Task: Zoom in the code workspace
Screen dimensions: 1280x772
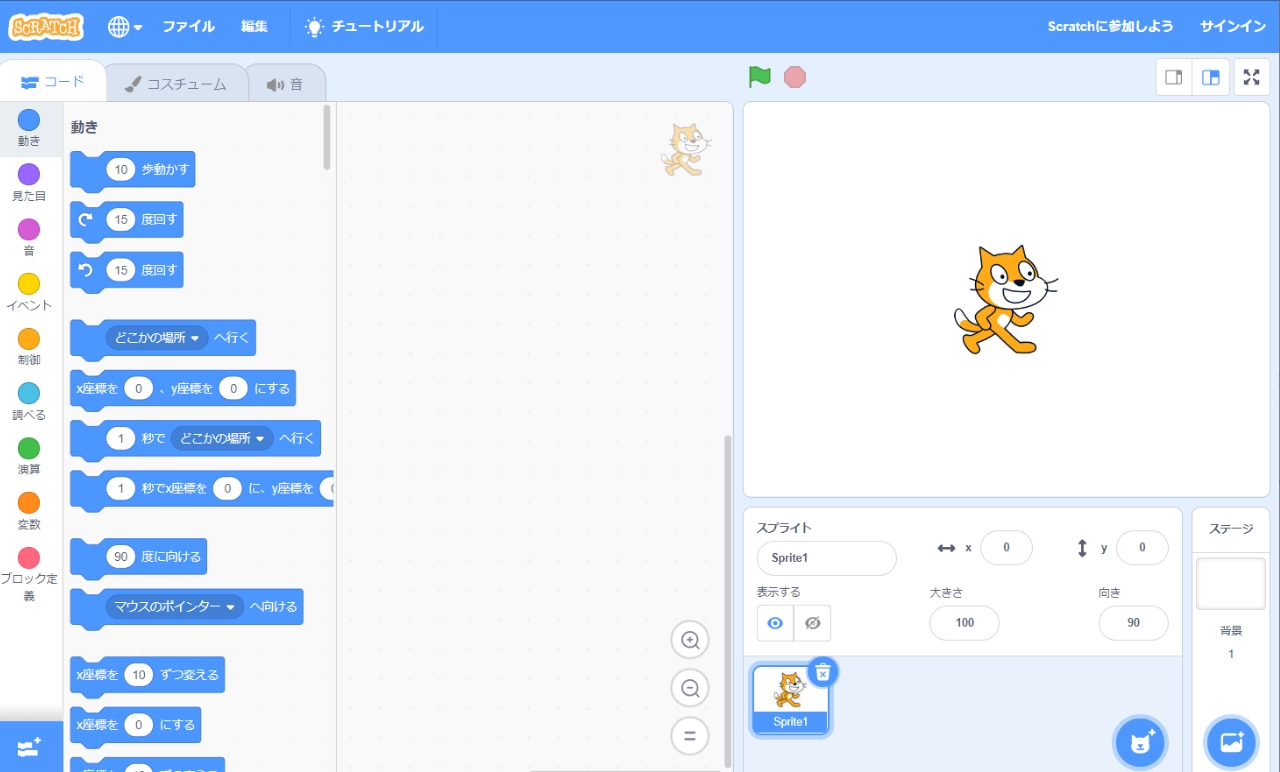Action: 690,640
